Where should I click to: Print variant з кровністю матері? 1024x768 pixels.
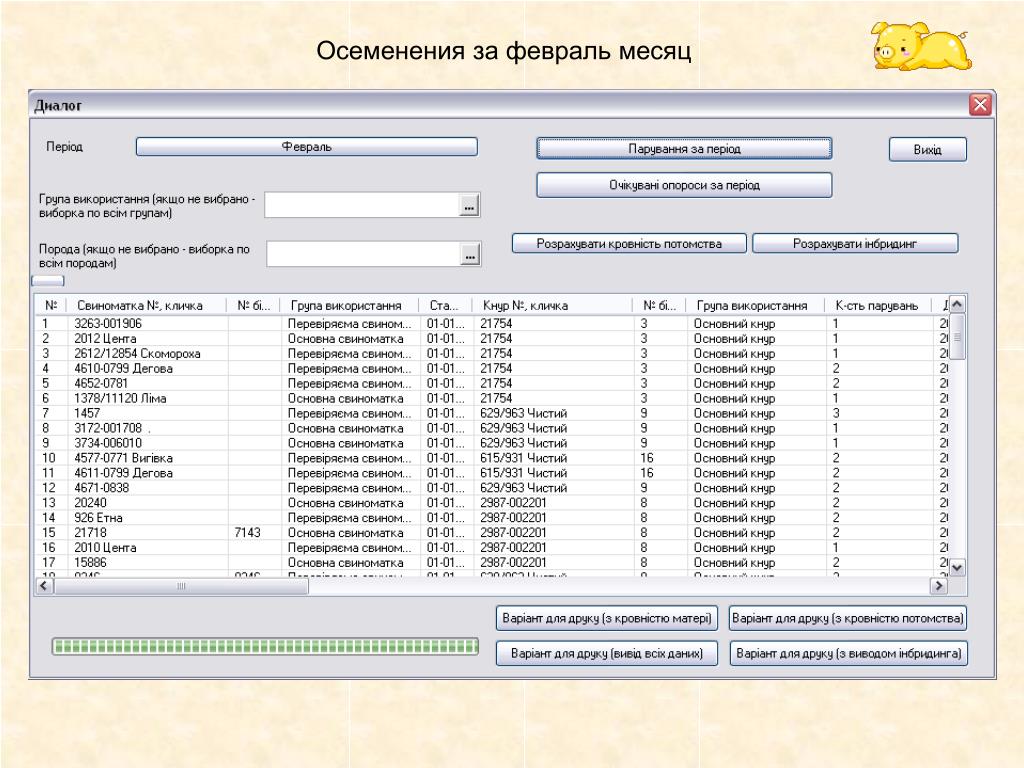[607, 618]
